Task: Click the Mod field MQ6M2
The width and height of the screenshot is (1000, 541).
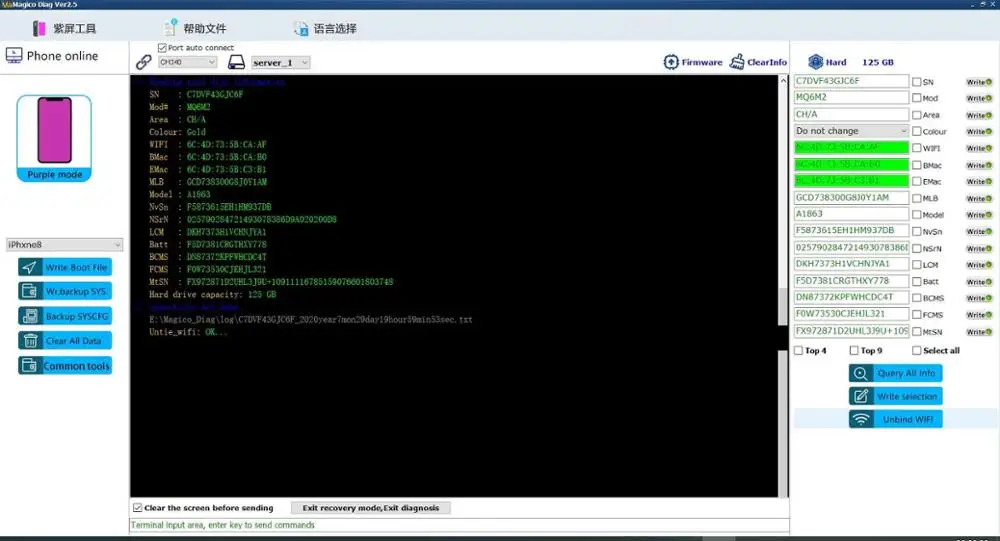Action: (x=851, y=98)
